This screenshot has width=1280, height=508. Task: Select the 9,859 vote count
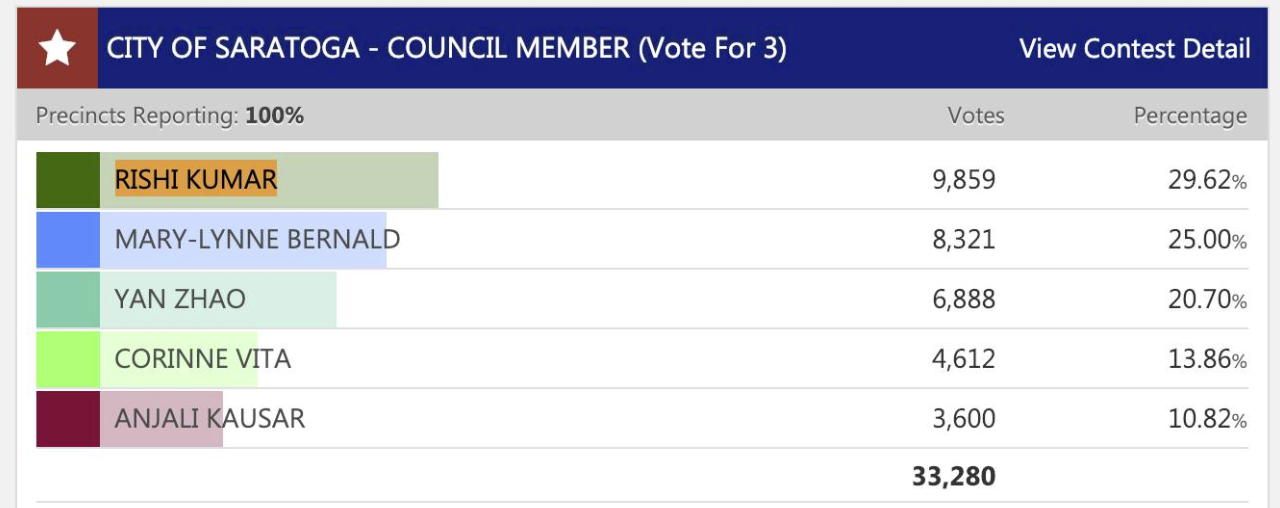tap(964, 180)
